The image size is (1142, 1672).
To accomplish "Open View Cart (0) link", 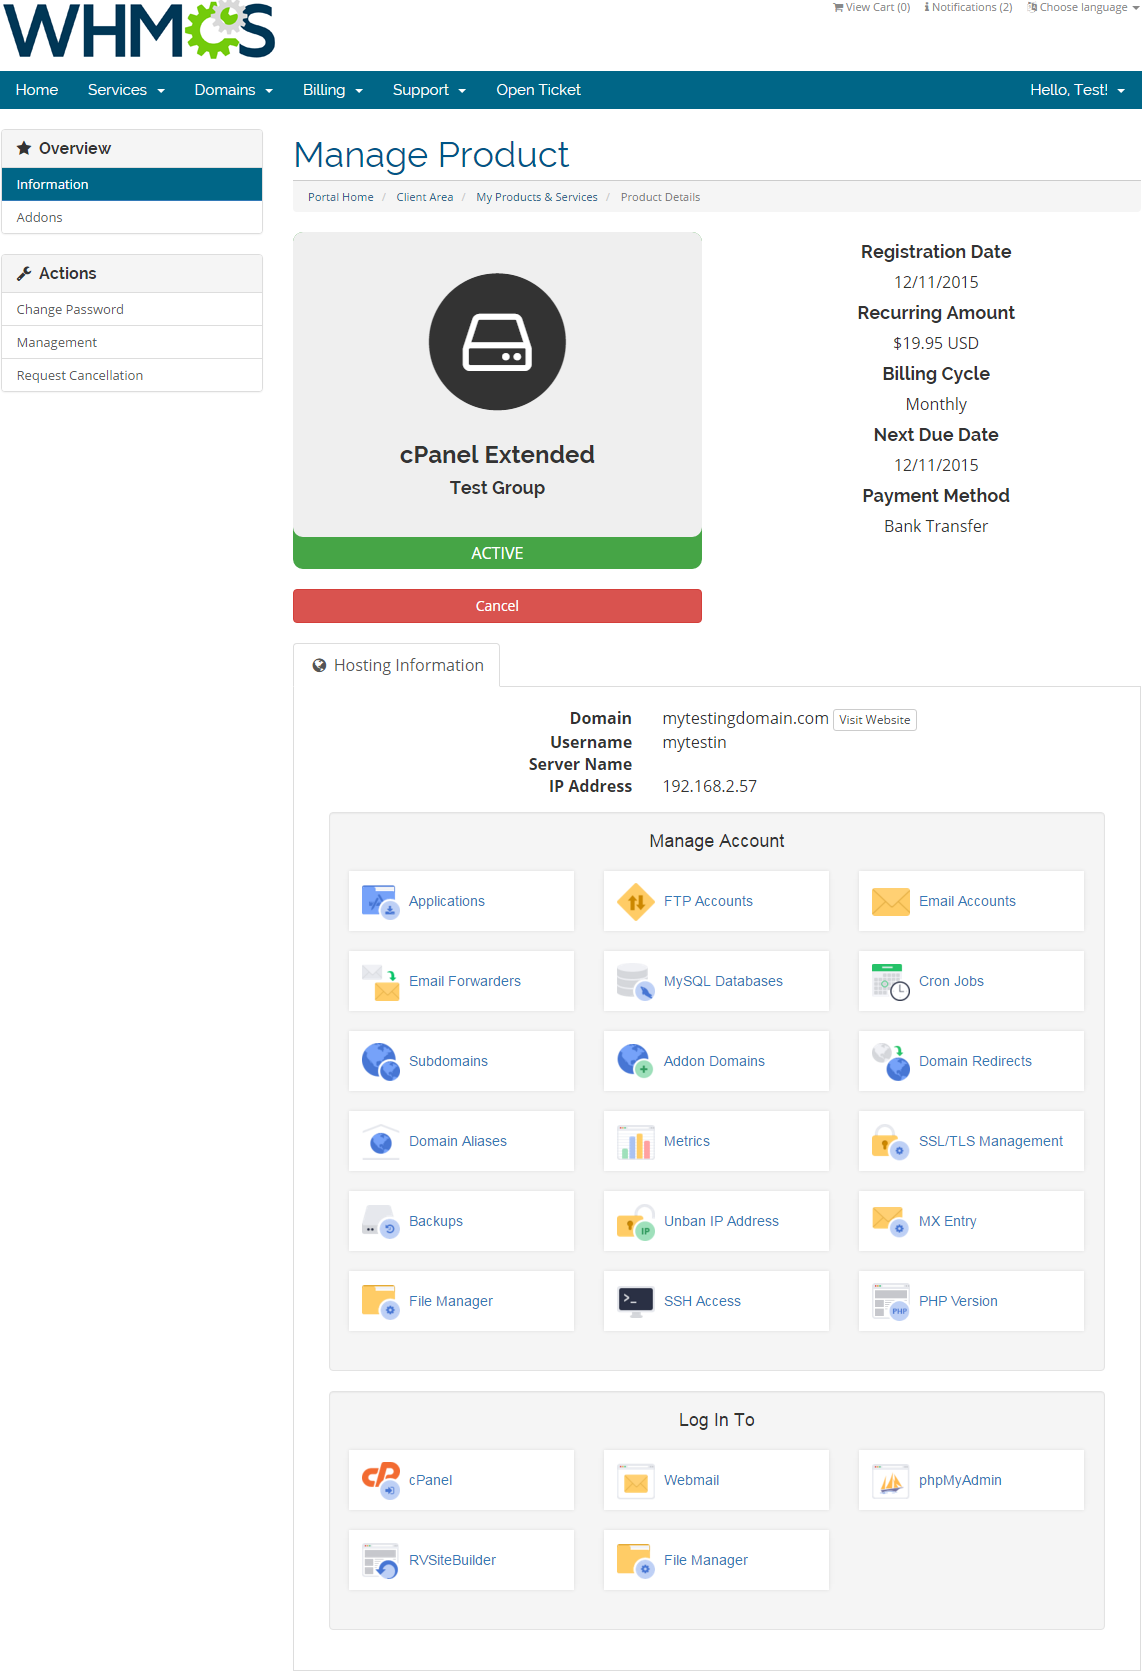I will (872, 7).
